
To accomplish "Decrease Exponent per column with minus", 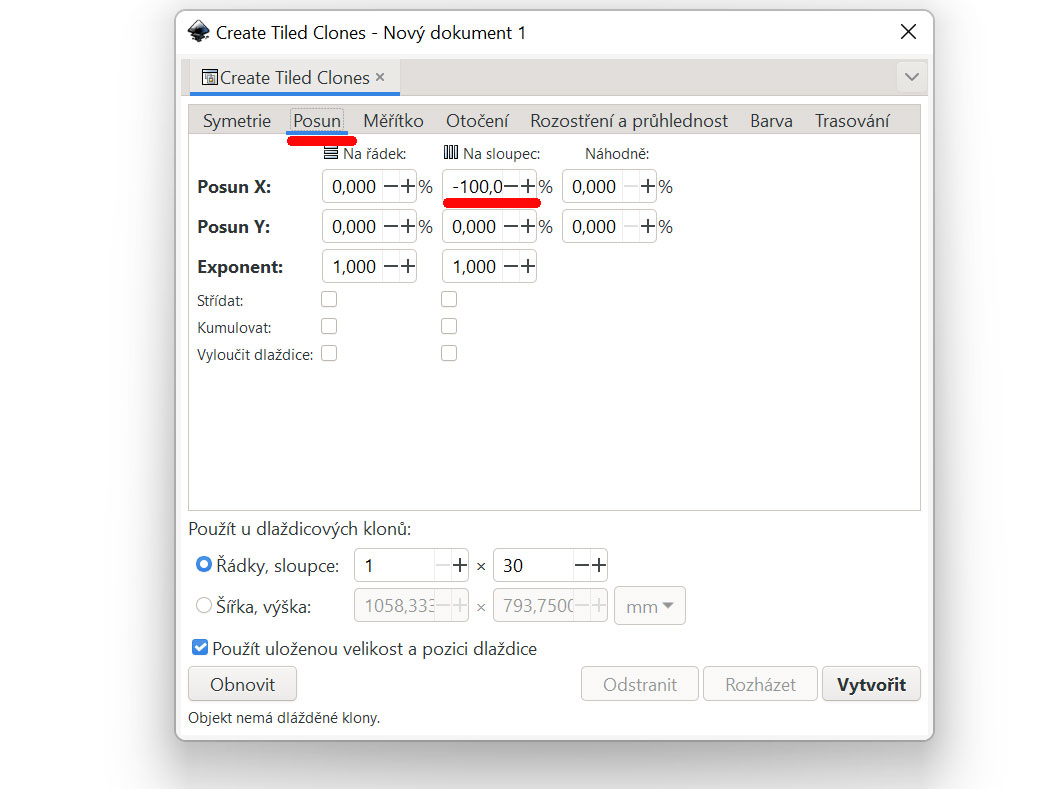I will (x=511, y=267).
